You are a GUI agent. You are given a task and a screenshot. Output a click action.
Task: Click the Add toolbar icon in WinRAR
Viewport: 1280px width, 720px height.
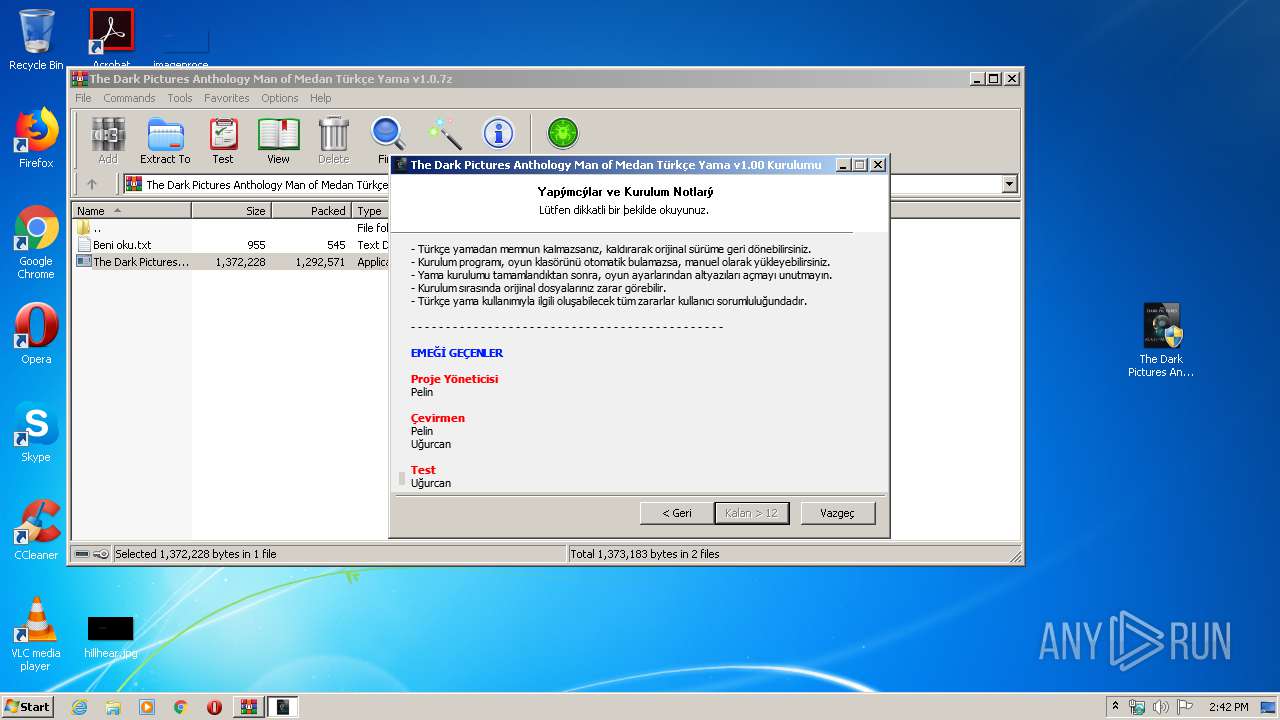pos(108,140)
